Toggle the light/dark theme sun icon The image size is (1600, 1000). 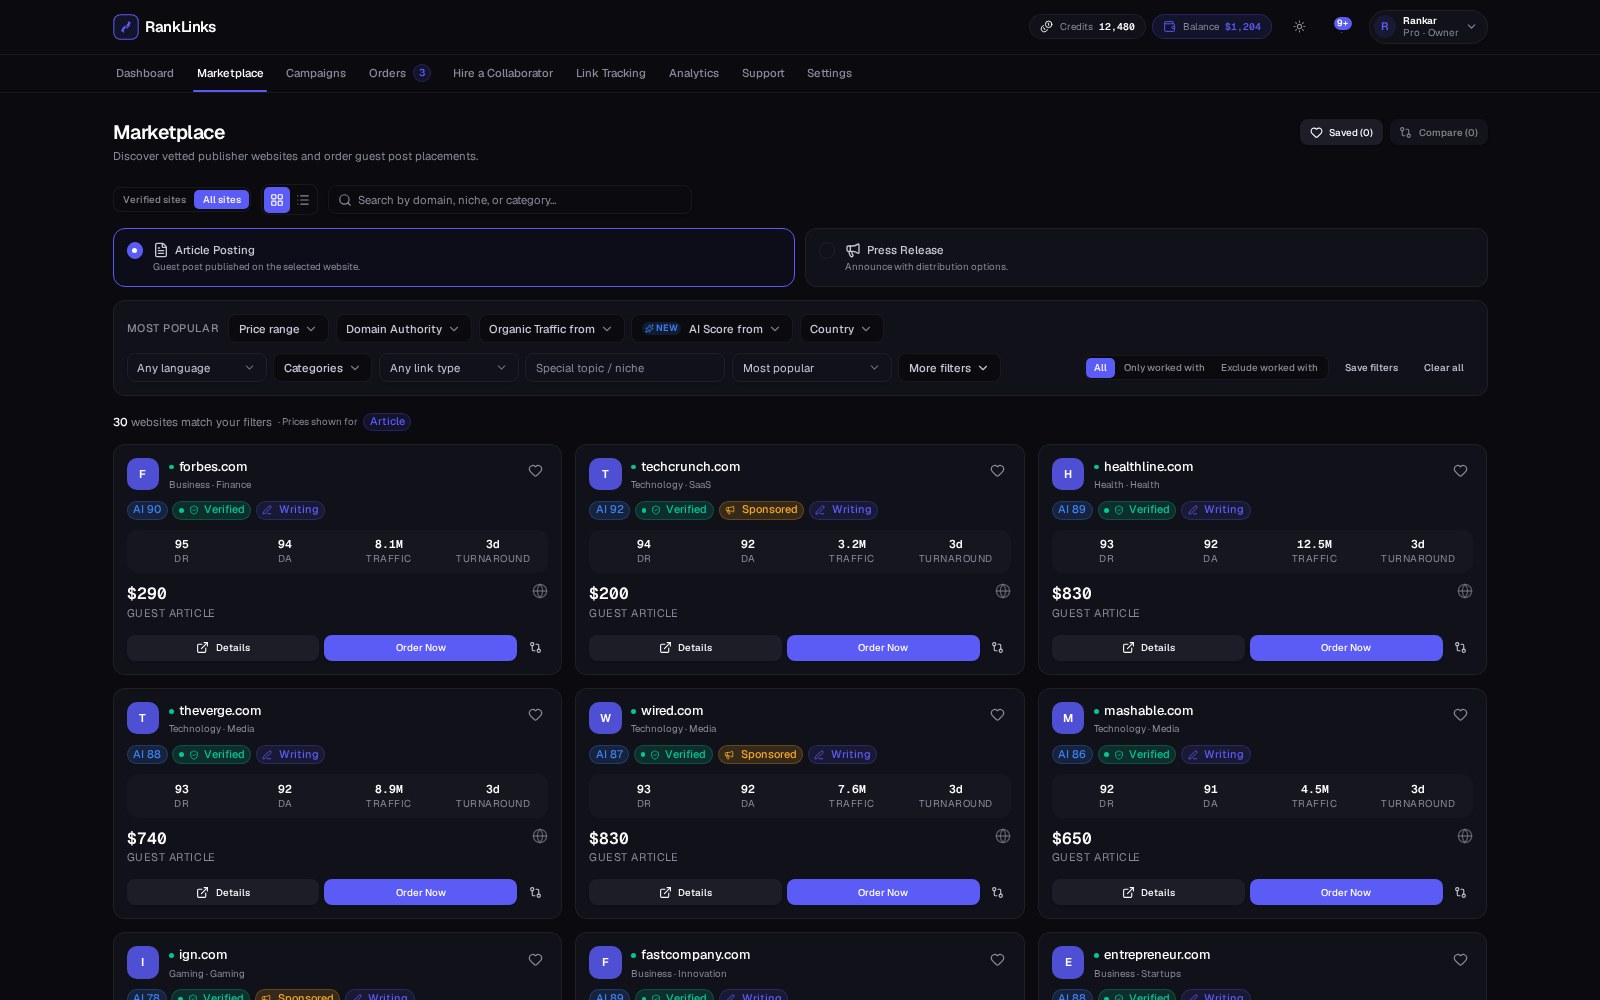[x=1299, y=27]
